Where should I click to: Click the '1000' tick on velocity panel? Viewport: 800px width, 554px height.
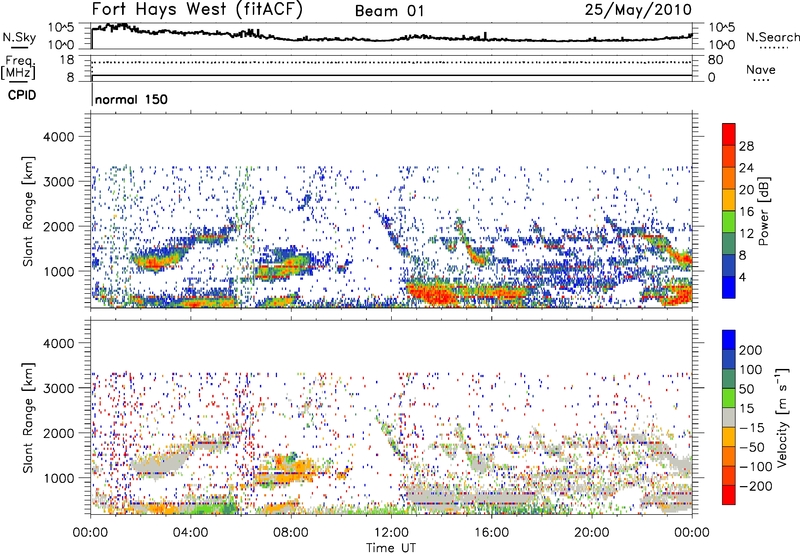pos(59,478)
